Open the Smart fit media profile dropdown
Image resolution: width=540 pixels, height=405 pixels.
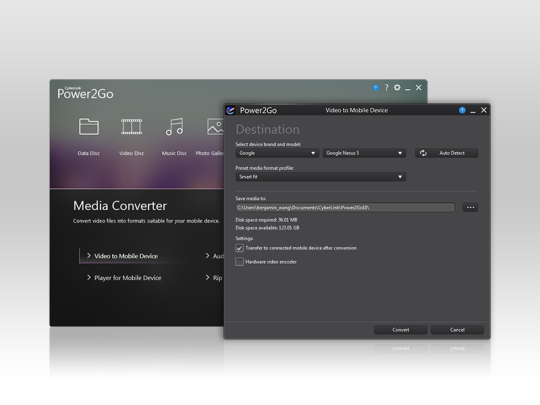[x=321, y=177]
